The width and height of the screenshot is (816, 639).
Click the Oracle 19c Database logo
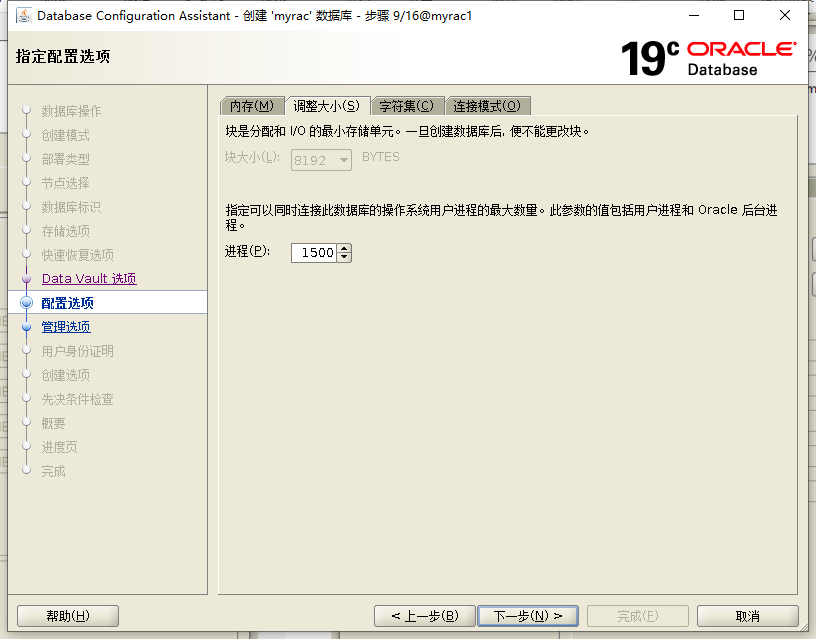coord(708,58)
